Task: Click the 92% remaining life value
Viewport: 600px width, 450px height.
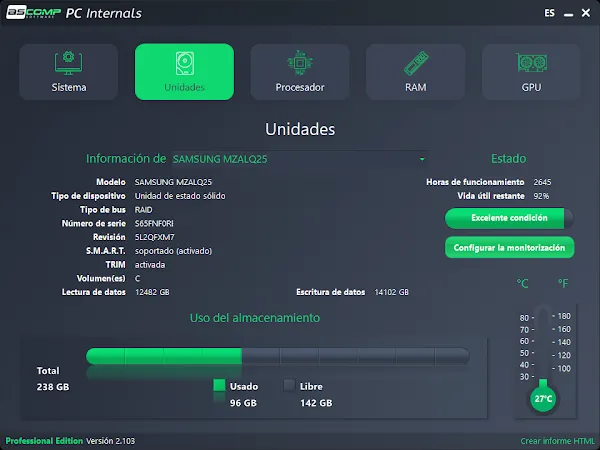Action: [x=541, y=196]
